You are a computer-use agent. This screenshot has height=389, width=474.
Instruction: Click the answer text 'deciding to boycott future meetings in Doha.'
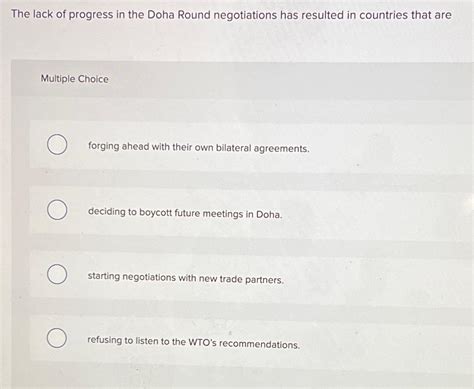185,213
